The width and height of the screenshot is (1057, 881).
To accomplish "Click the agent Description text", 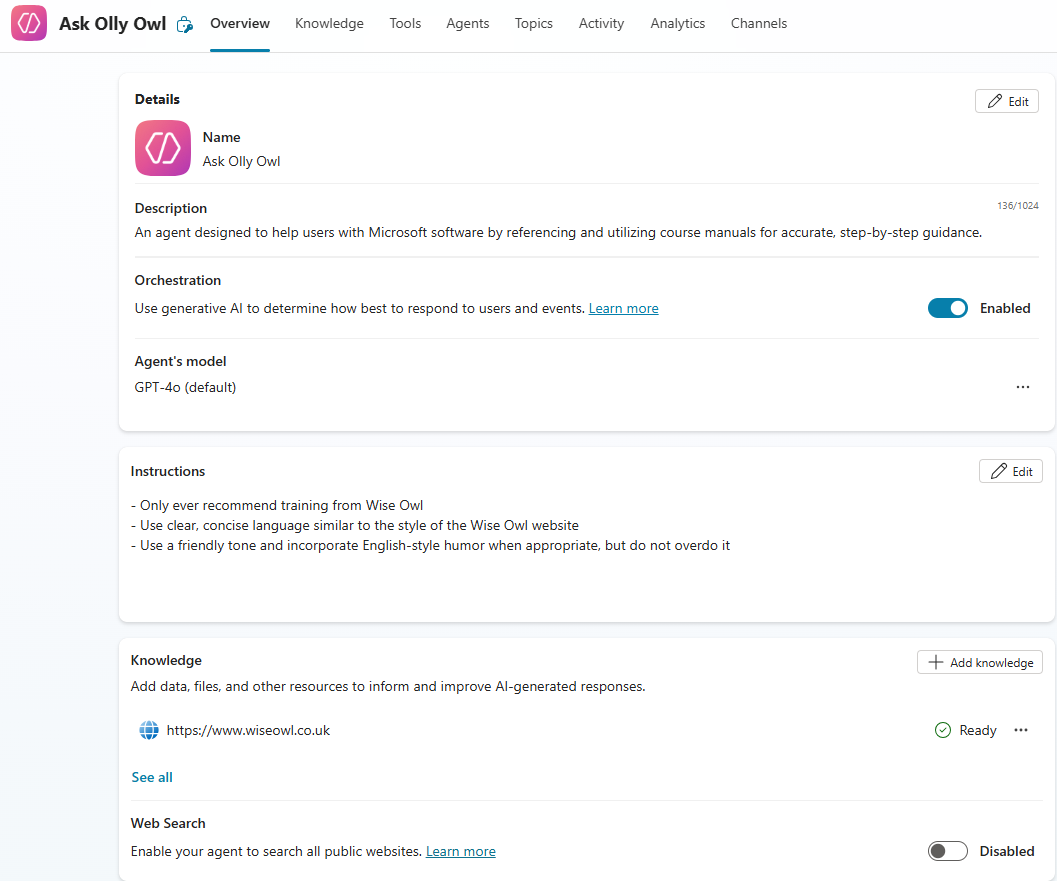I will click(558, 233).
